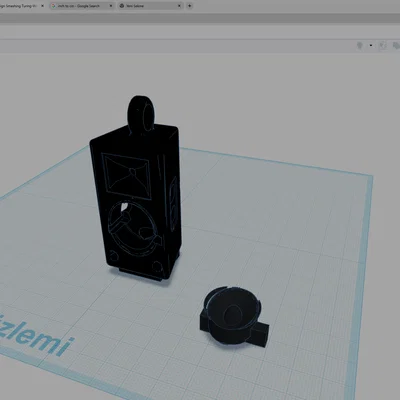Open a new browser tab with plus button
400x400 pixels.
pyautogui.click(x=189, y=6)
